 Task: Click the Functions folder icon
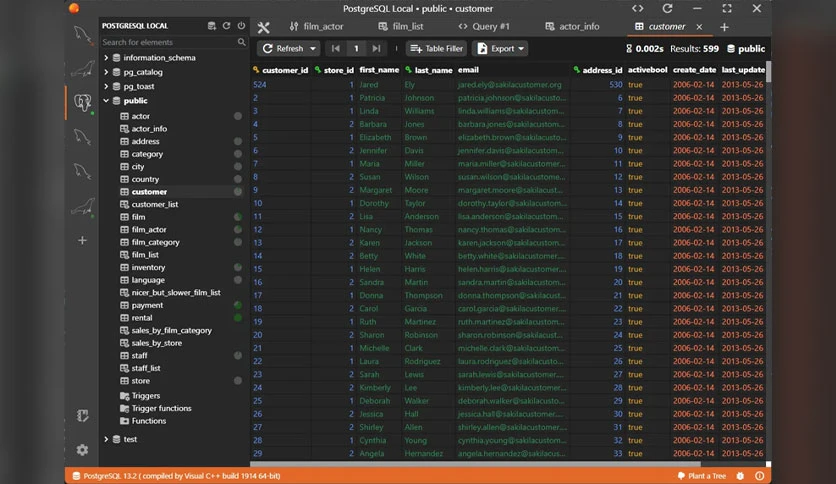pos(124,421)
